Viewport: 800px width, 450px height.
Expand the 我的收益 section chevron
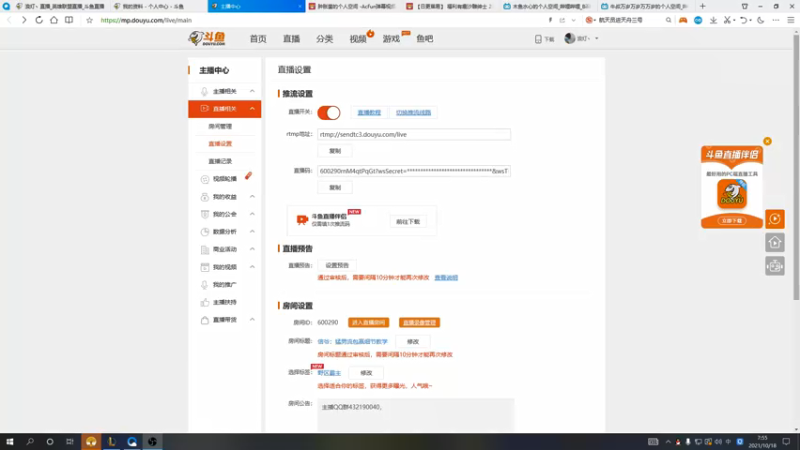(252, 196)
